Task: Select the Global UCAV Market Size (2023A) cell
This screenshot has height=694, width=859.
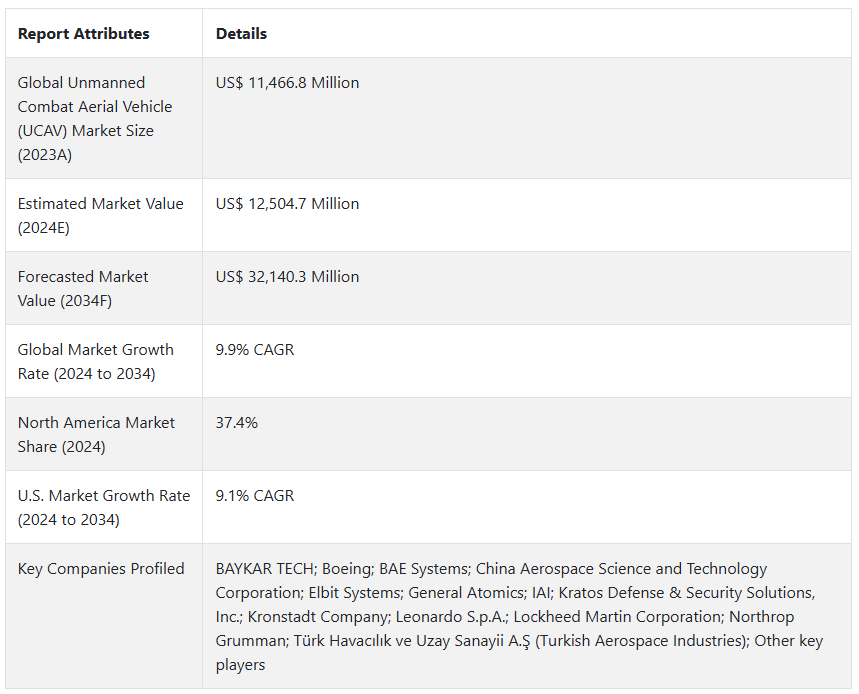Action: click(95, 118)
